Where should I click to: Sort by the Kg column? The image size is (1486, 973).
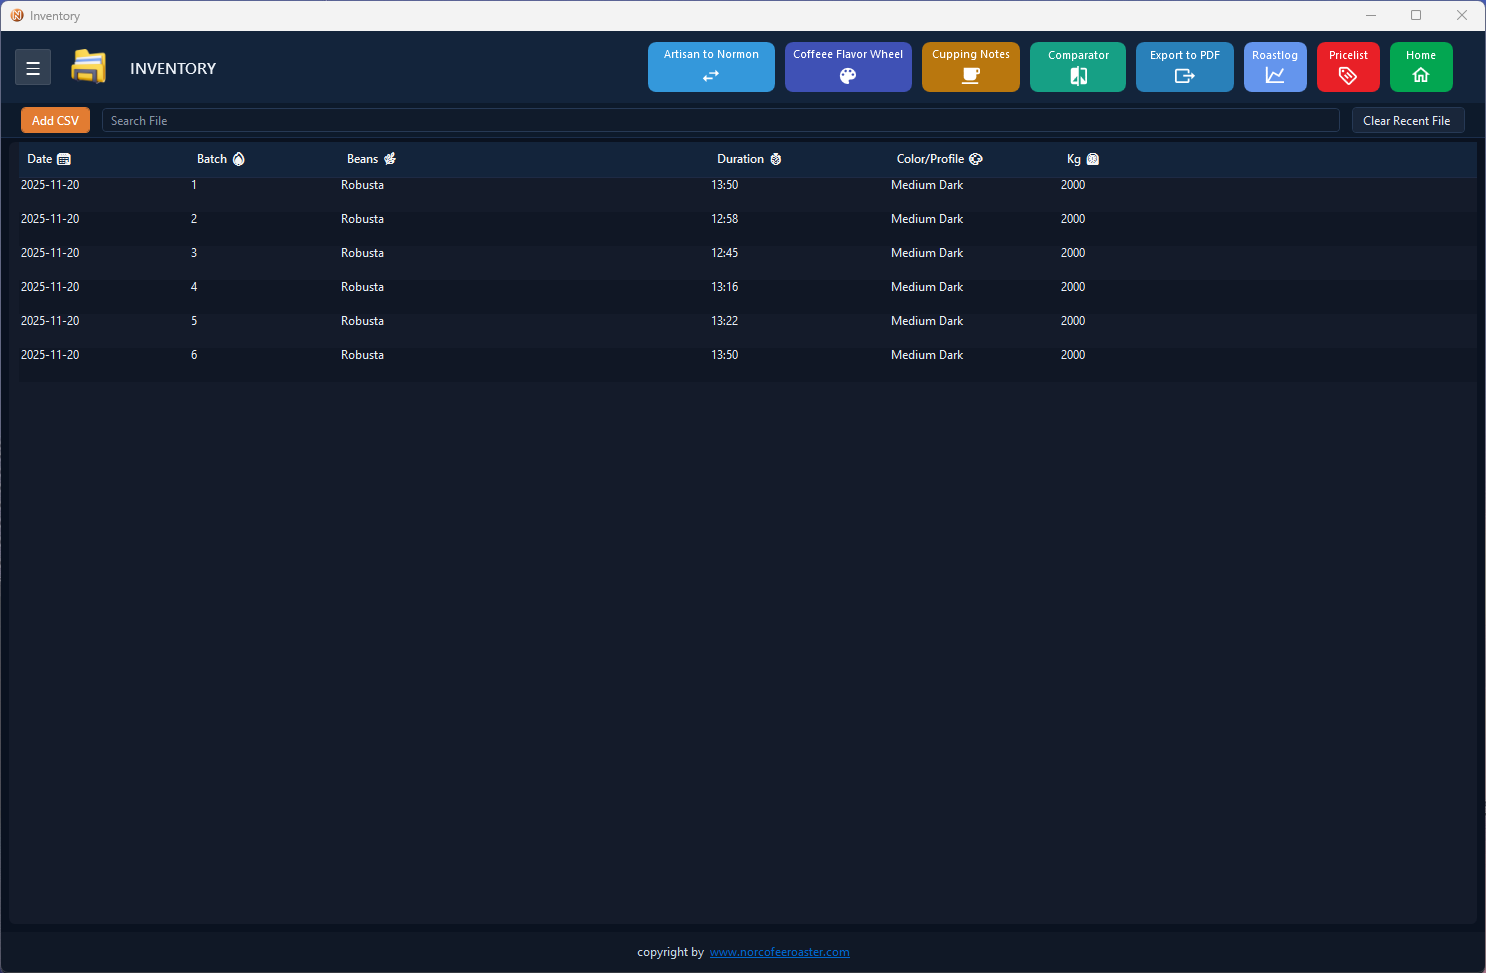pyautogui.click(x=1083, y=158)
